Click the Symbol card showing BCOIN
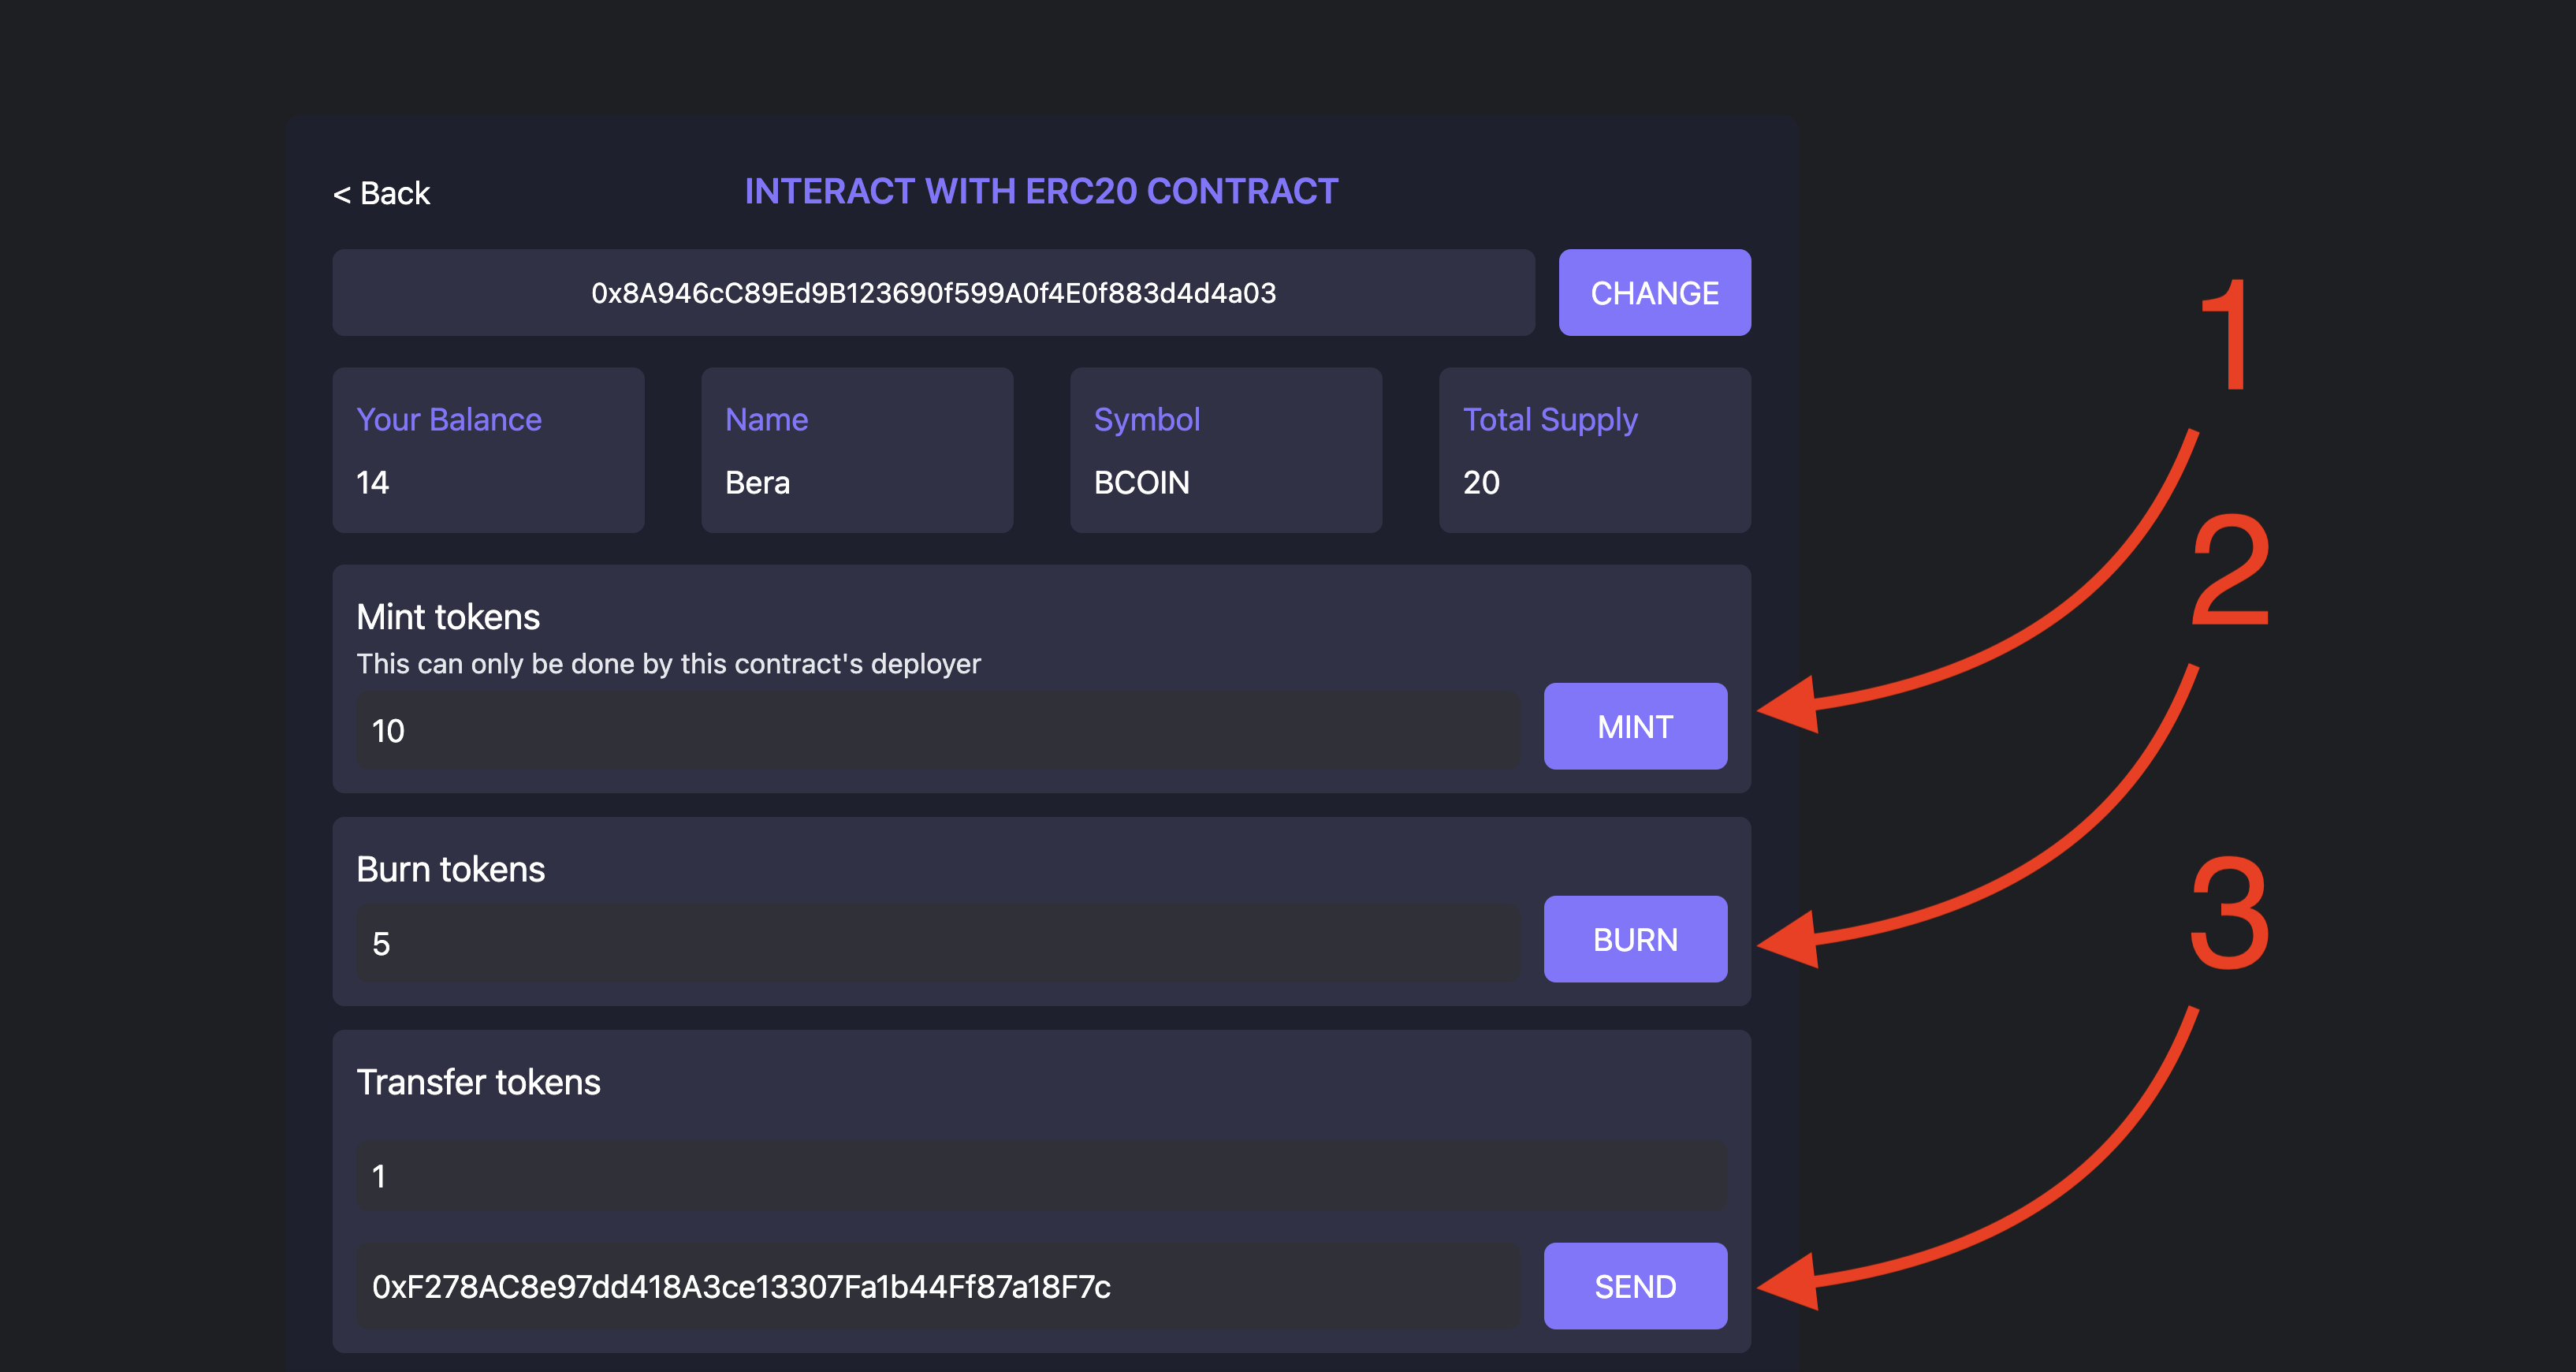This screenshot has width=2576, height=1372. (x=1225, y=450)
